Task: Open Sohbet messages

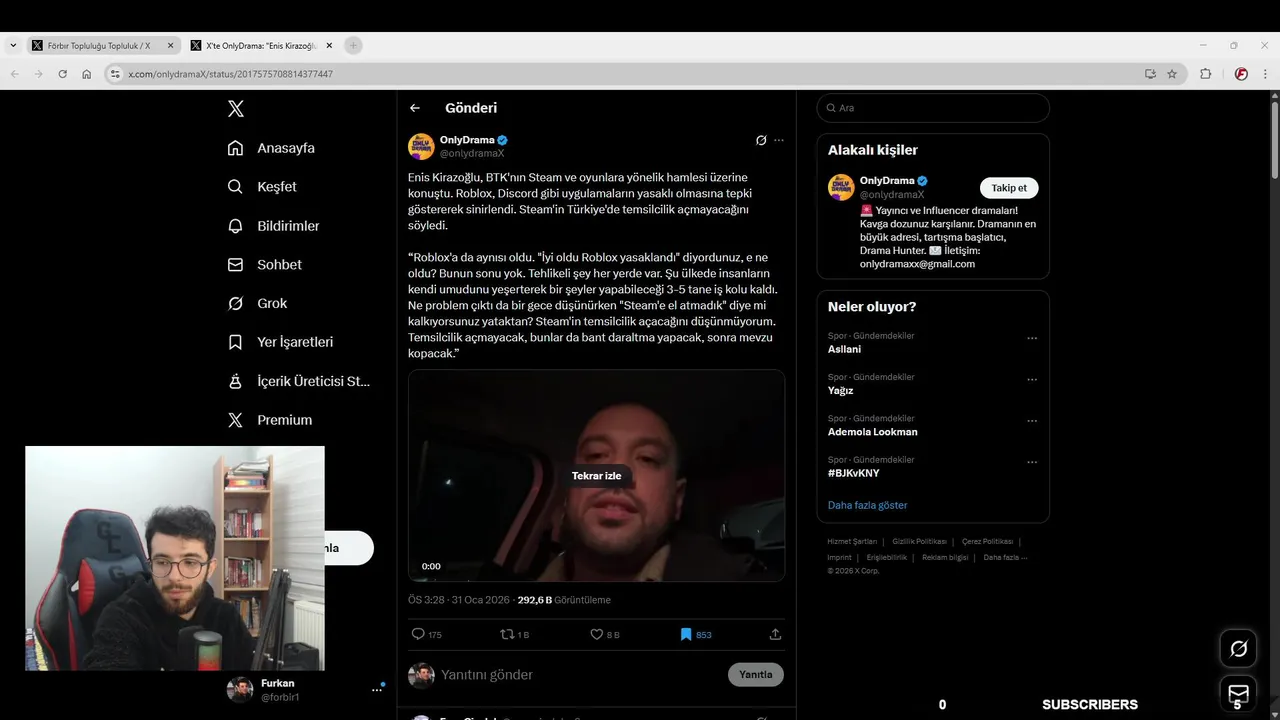Action: (265, 265)
